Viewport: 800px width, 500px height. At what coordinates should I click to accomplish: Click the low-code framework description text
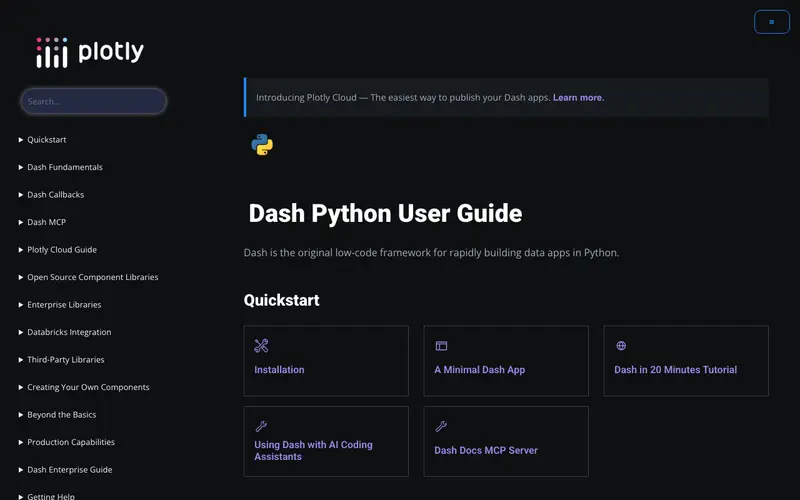431,253
